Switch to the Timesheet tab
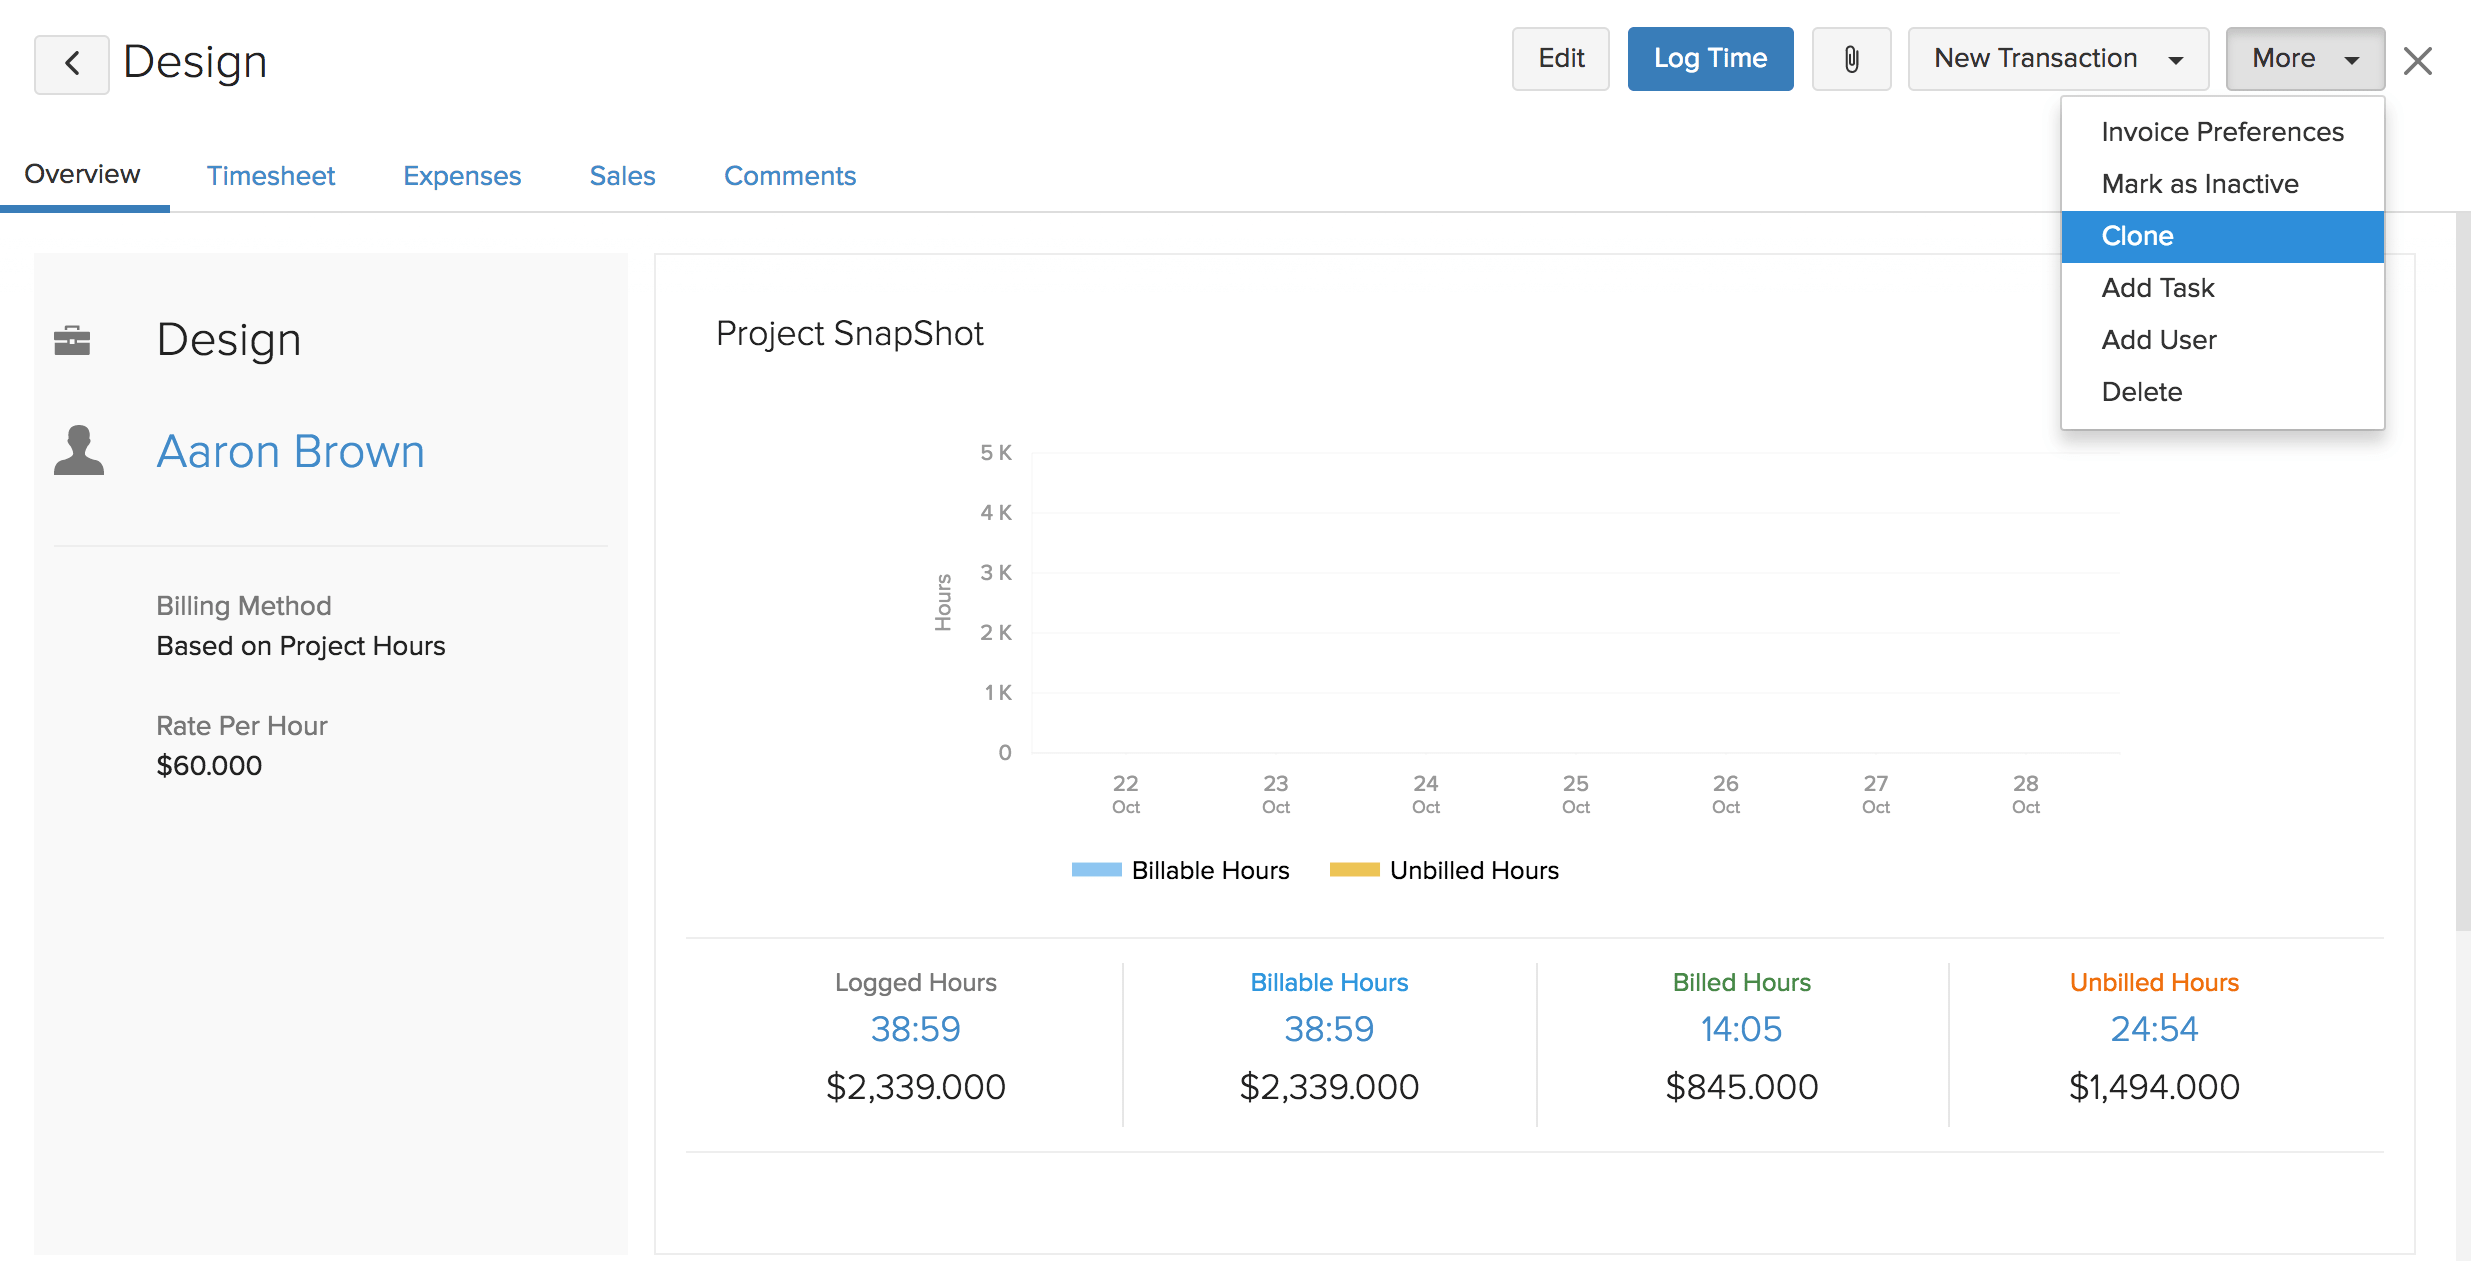Screen dimensions: 2471x1261 point(270,176)
